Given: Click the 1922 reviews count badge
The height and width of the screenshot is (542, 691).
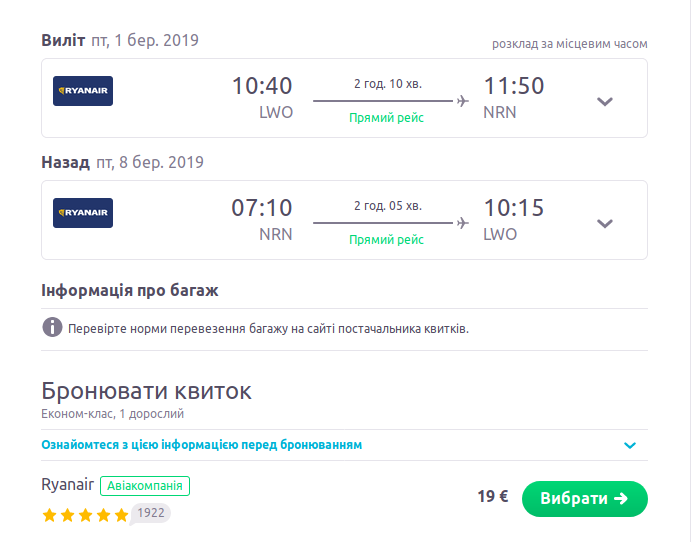Looking at the screenshot, I should click(151, 513).
